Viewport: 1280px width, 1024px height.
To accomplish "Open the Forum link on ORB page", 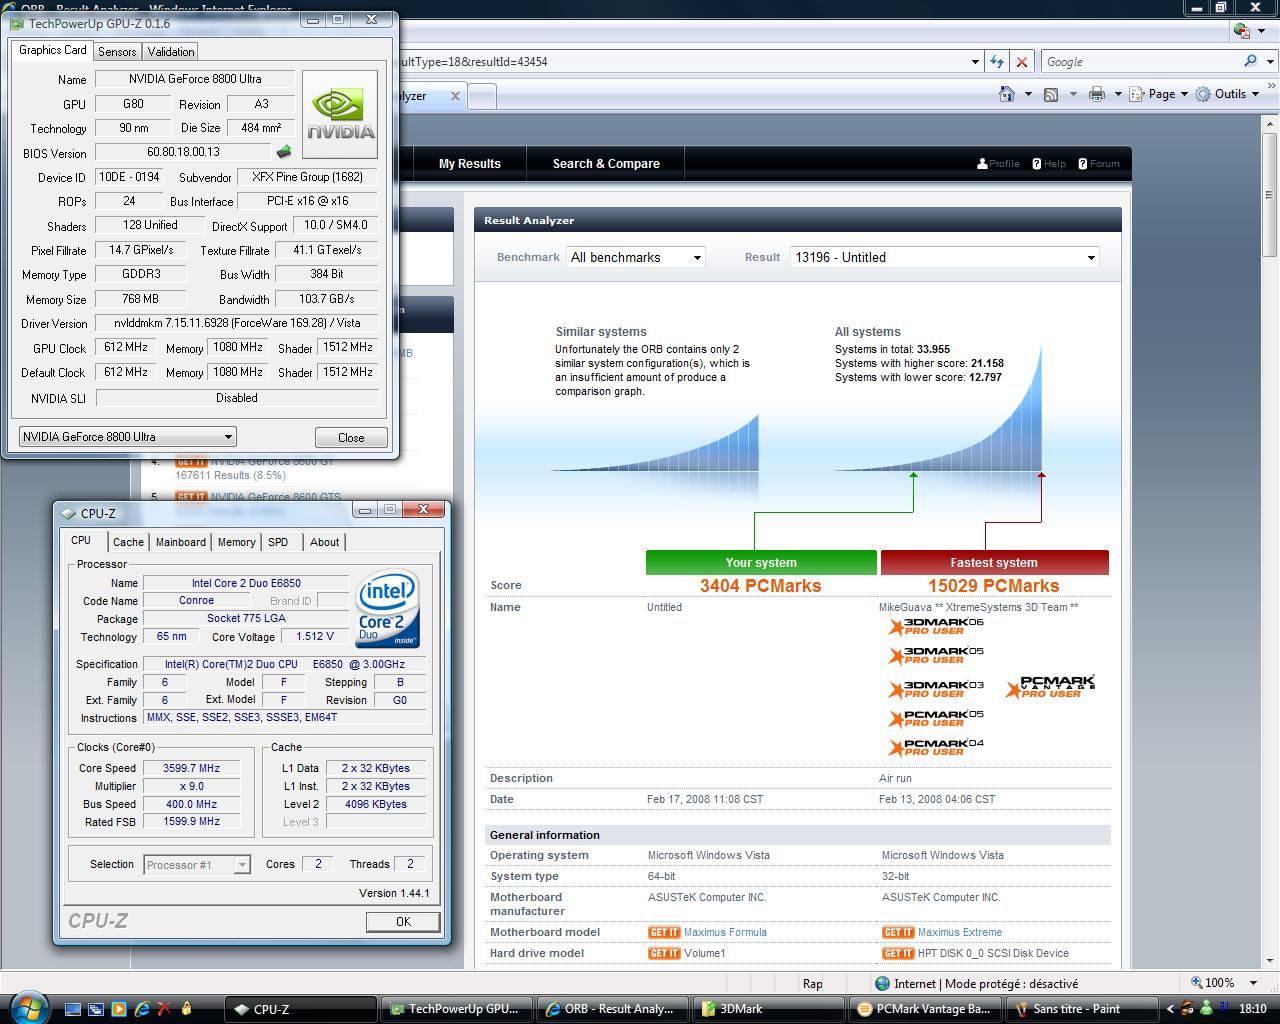I will 1098,164.
